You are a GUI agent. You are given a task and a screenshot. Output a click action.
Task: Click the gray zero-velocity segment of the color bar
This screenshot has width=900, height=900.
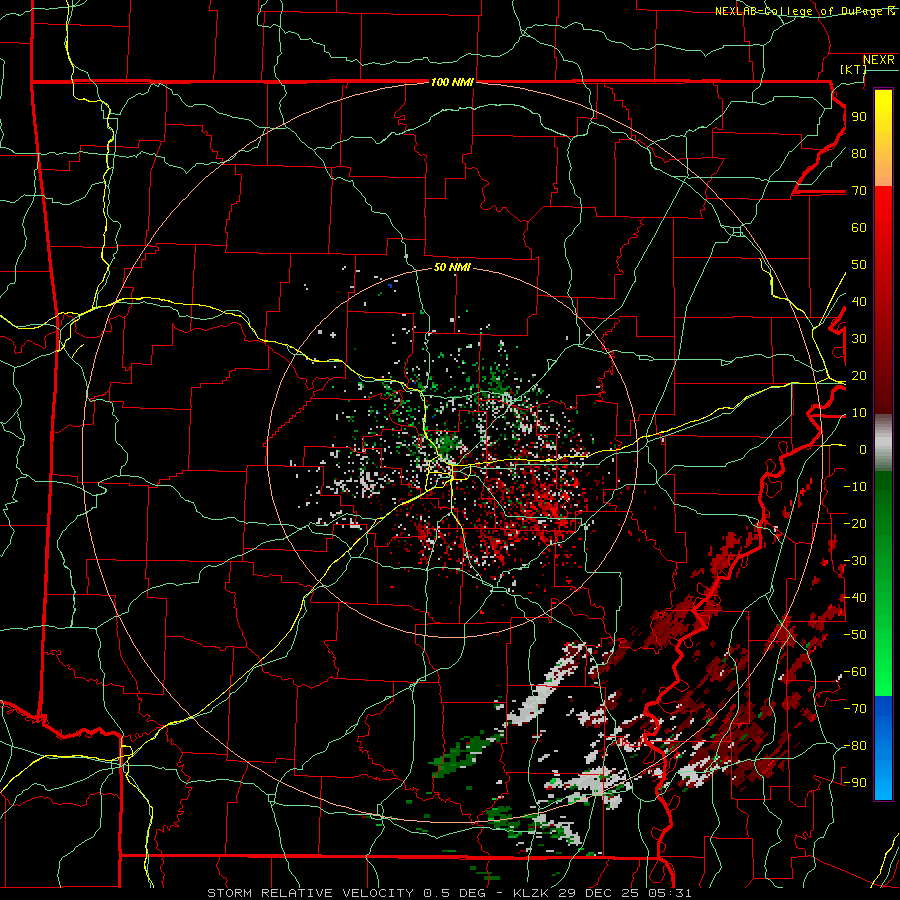click(883, 443)
